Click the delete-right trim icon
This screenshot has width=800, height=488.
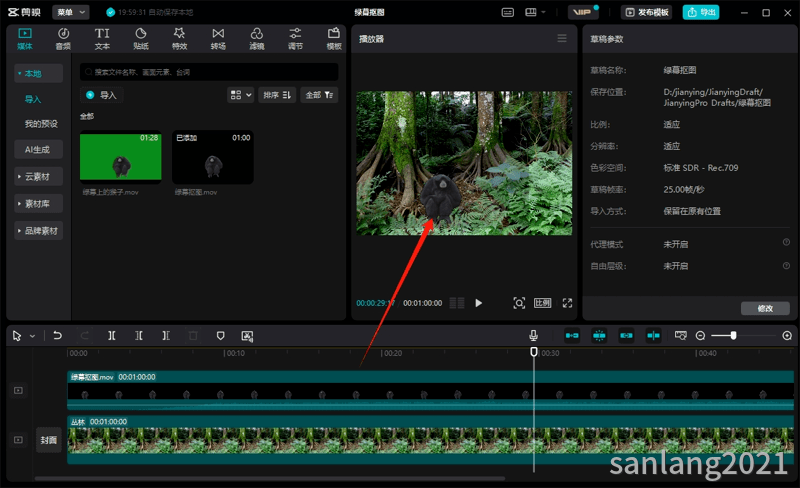(x=166, y=335)
